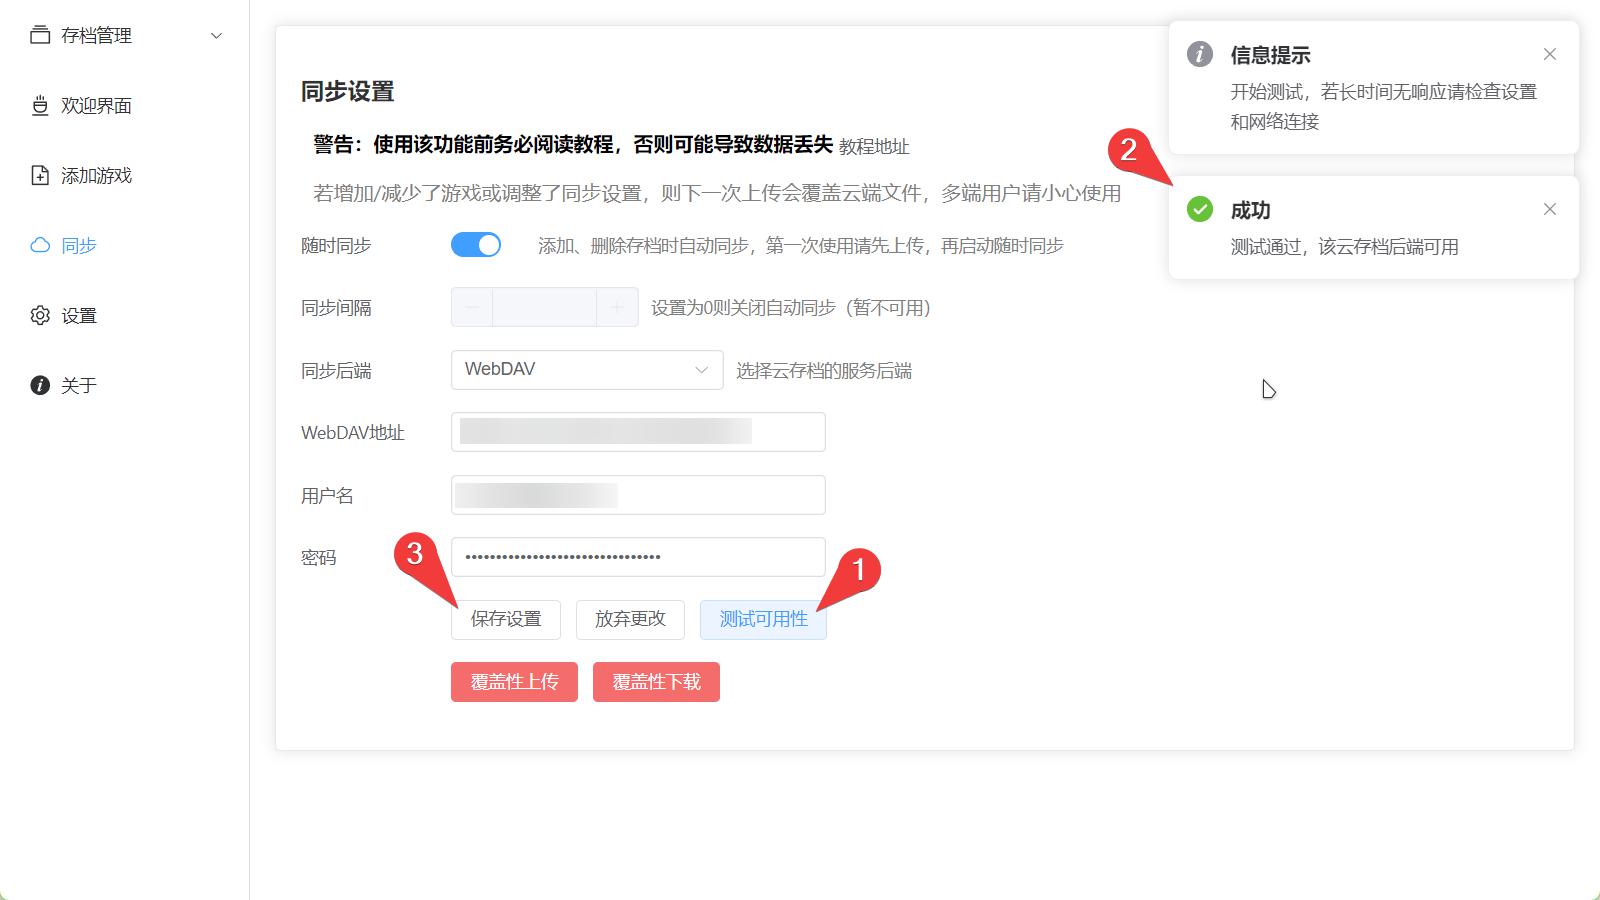Open the 设置 sidebar menu entry
Image resolution: width=1600 pixels, height=900 pixels.
(x=80, y=315)
